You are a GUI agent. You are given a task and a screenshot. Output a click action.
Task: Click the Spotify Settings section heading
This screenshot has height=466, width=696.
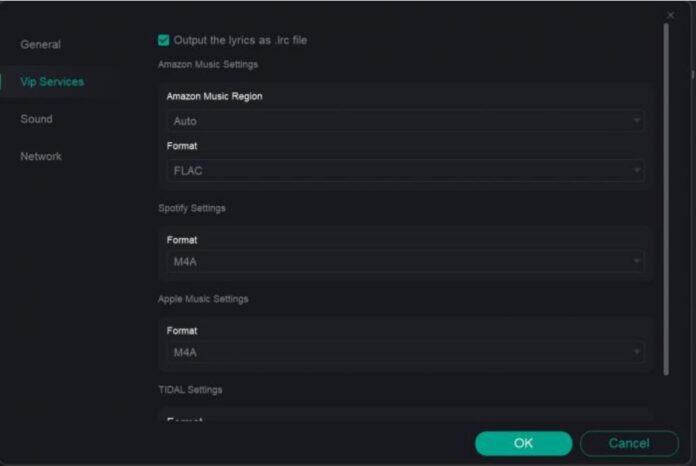click(192, 208)
